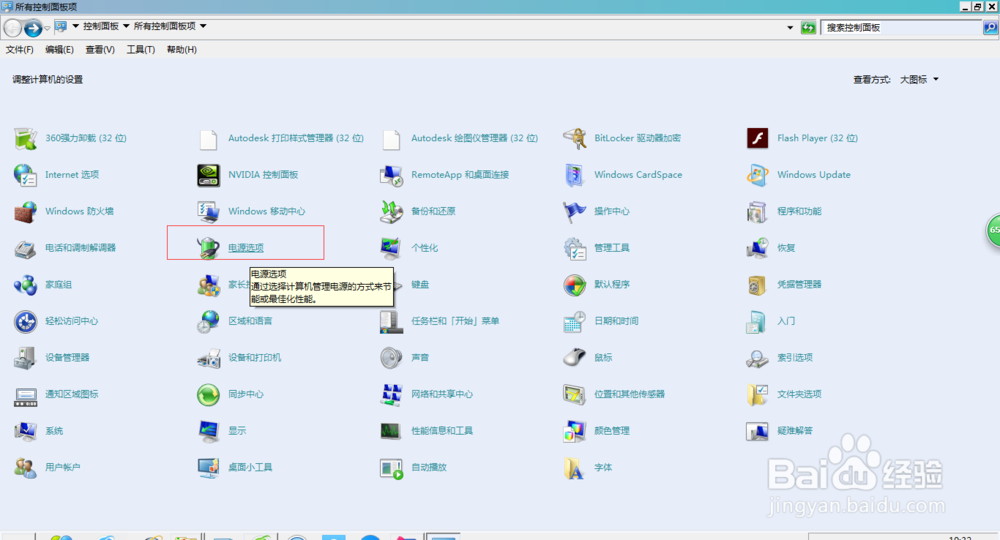Click the 设备管理器 icon
This screenshot has height=540, width=1000.
(x=26, y=358)
